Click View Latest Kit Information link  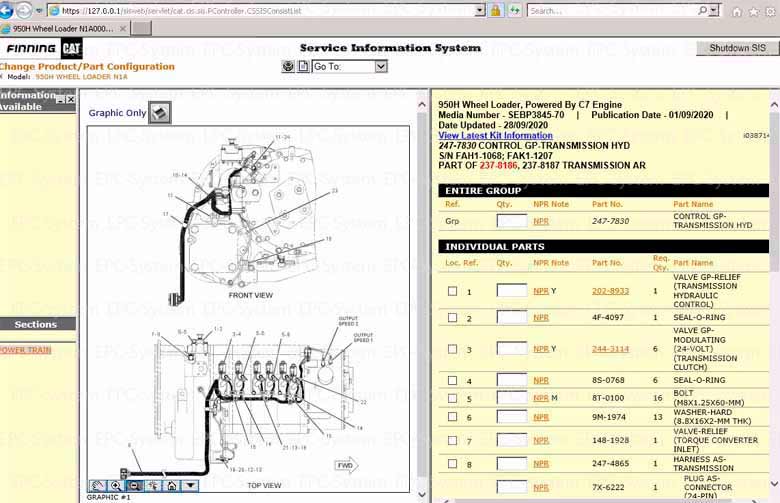495,135
